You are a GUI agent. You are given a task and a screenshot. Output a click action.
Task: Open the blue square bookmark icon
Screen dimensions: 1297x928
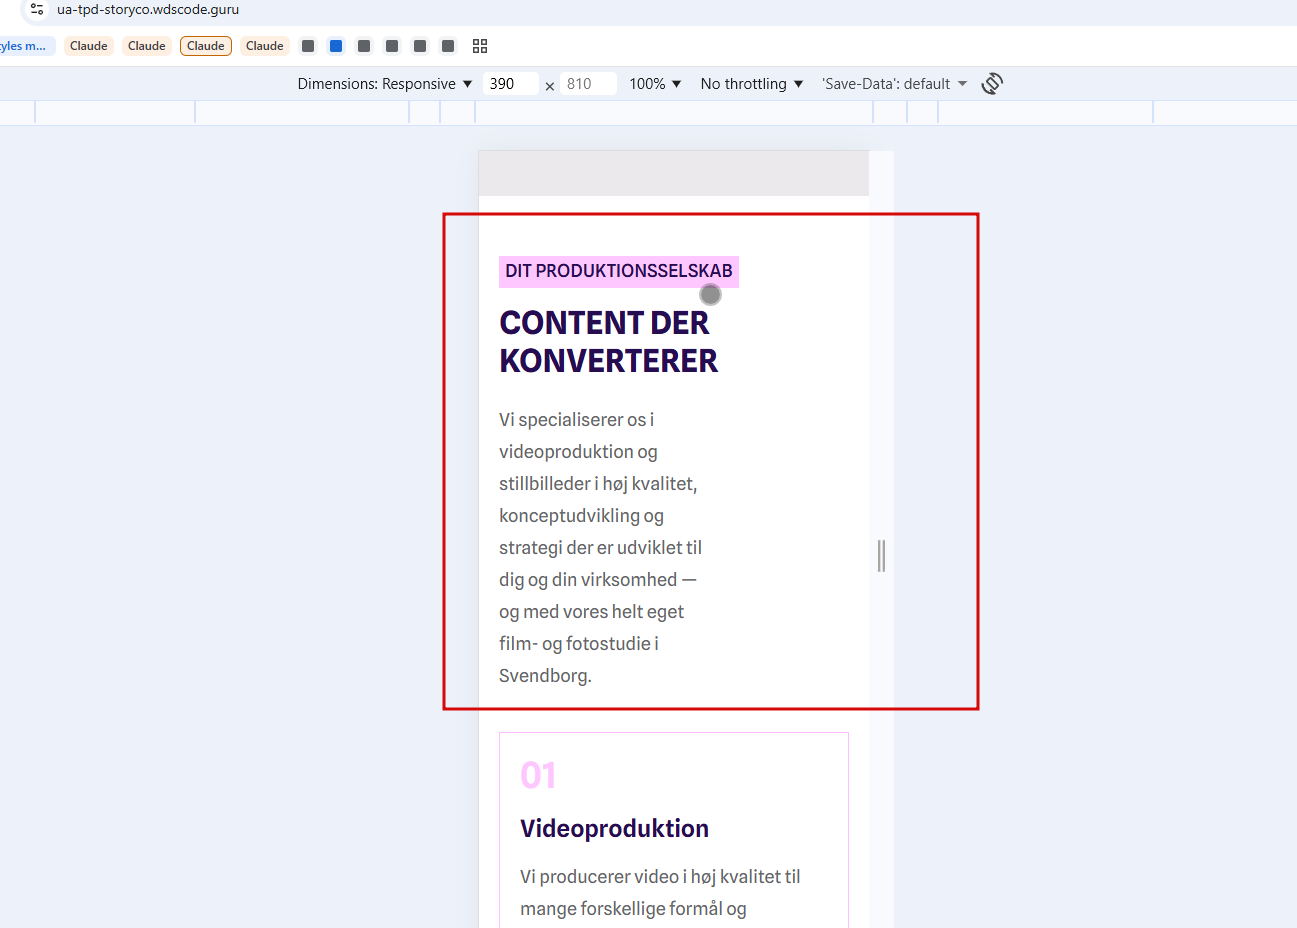(x=336, y=46)
